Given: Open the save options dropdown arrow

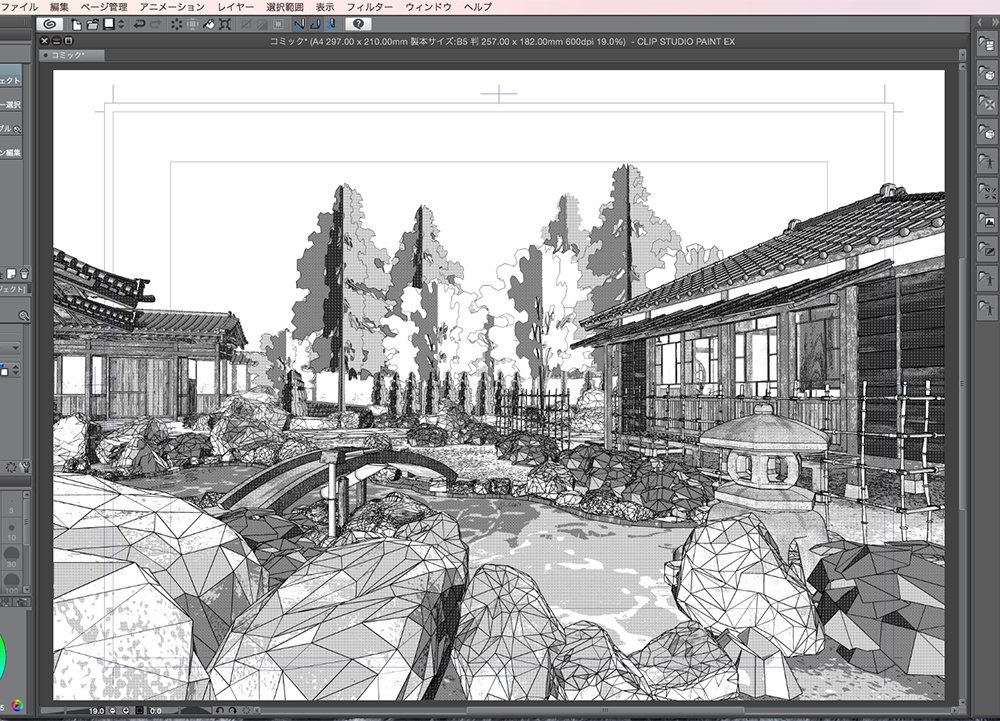Looking at the screenshot, I should [x=121, y=26].
